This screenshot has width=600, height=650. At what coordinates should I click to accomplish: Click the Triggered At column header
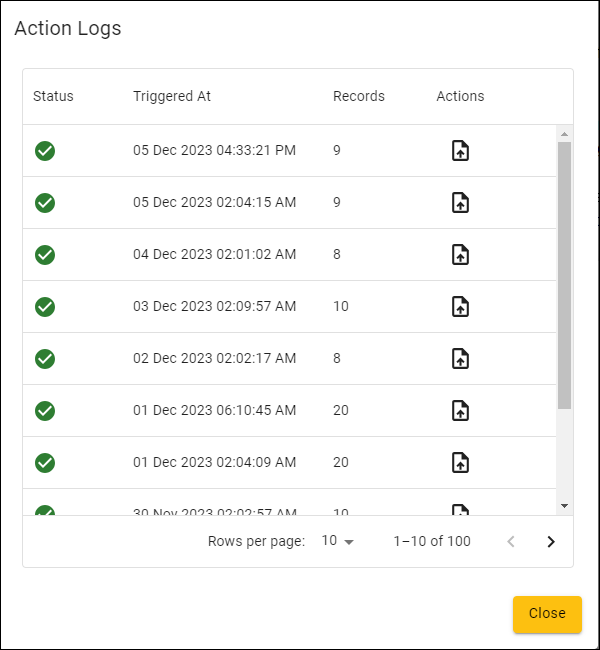[x=172, y=96]
